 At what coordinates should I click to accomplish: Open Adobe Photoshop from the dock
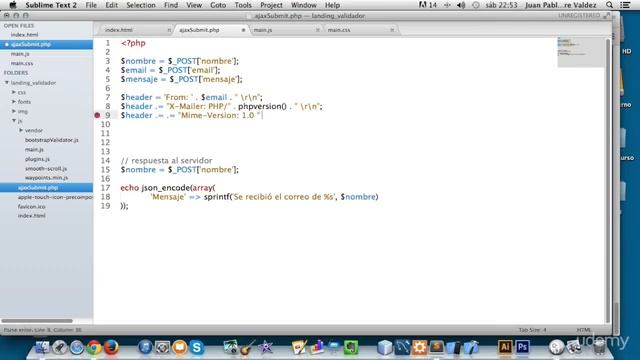click(522, 347)
